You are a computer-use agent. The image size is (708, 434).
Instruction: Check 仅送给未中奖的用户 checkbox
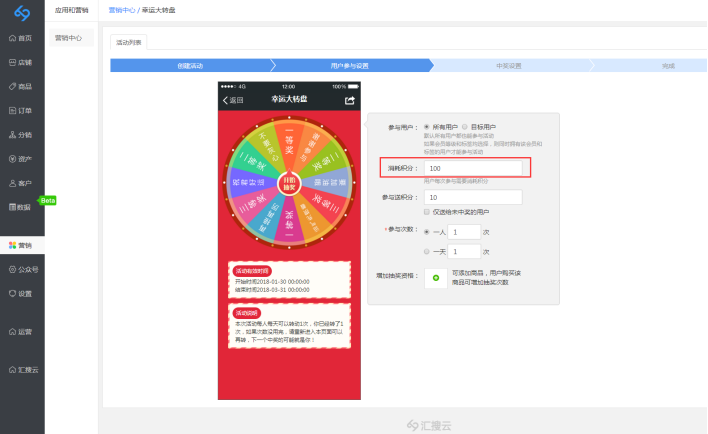428,212
